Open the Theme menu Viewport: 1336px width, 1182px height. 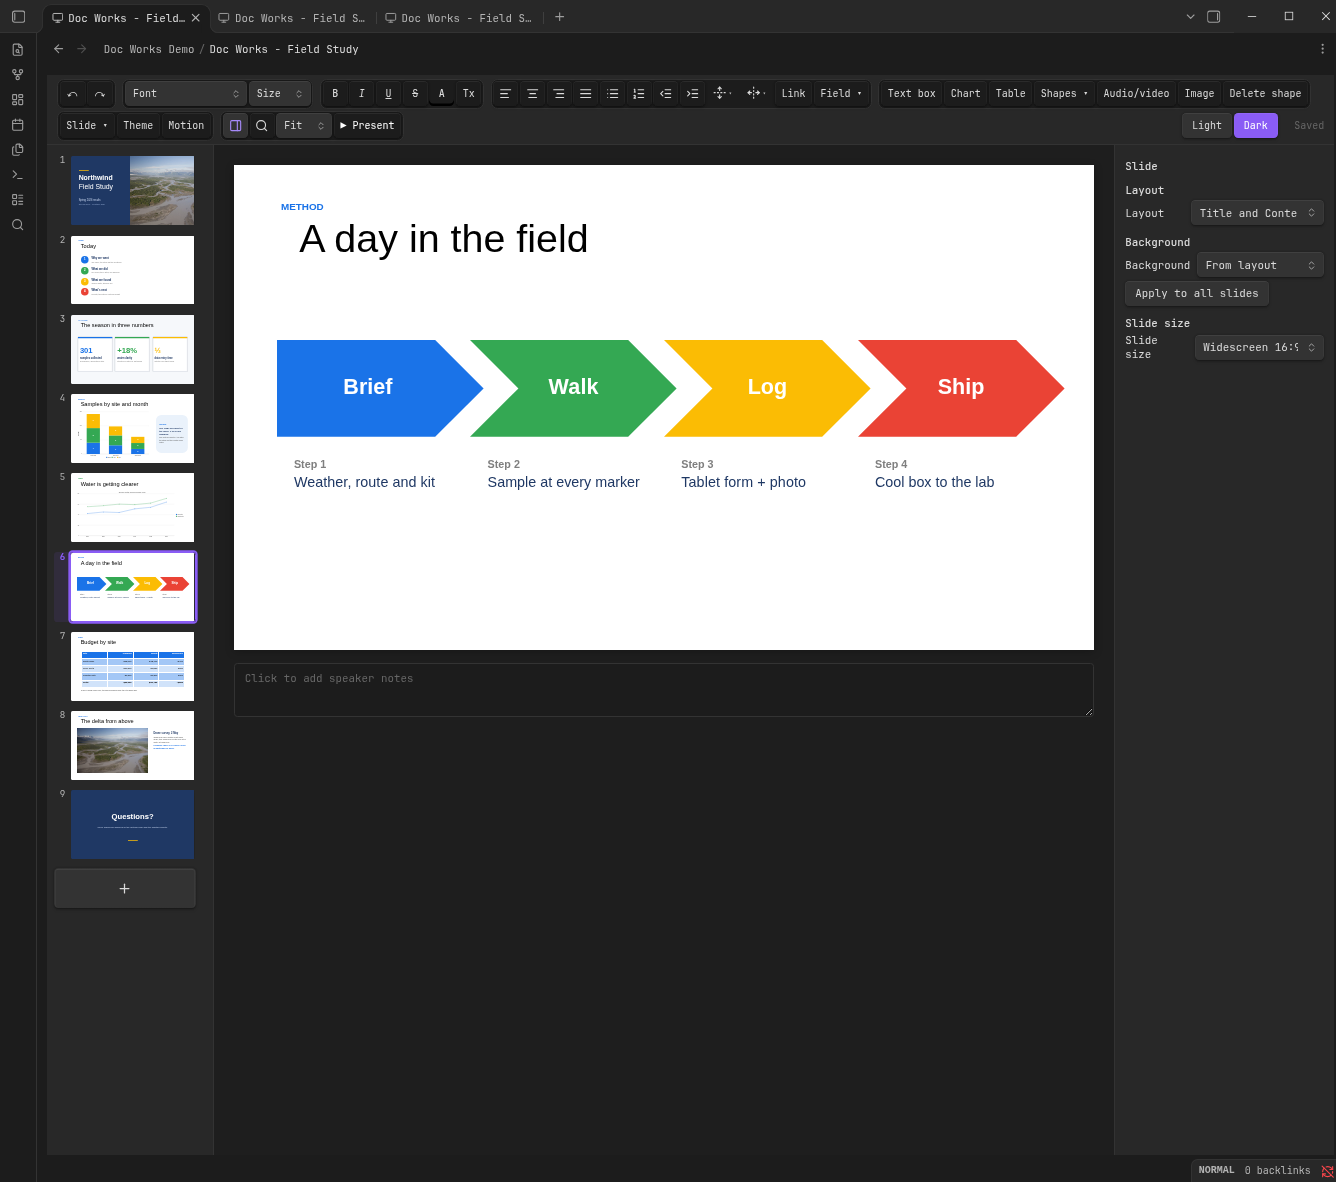coord(138,126)
